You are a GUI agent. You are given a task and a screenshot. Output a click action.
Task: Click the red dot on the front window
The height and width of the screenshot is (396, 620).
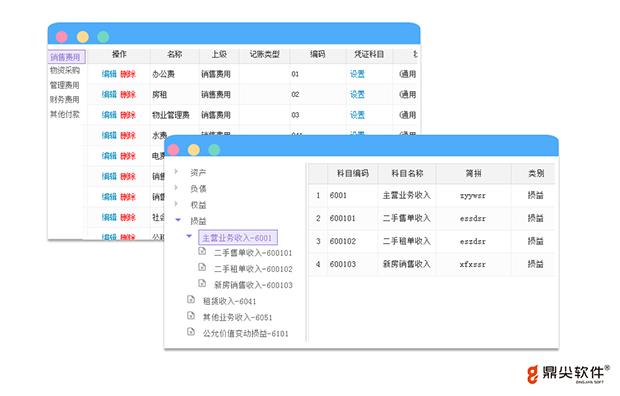(173, 150)
